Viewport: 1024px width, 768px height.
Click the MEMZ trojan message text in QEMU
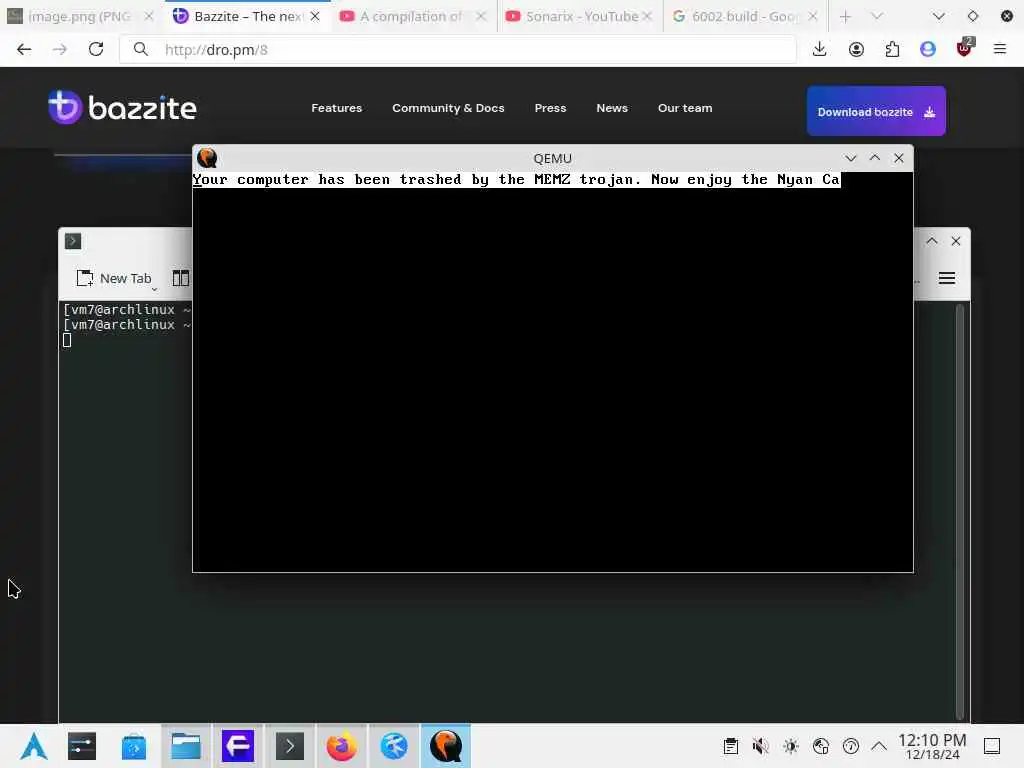(516, 180)
